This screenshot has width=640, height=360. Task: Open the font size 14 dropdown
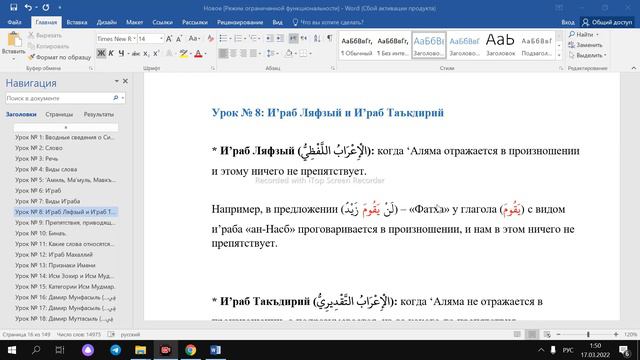161,39
